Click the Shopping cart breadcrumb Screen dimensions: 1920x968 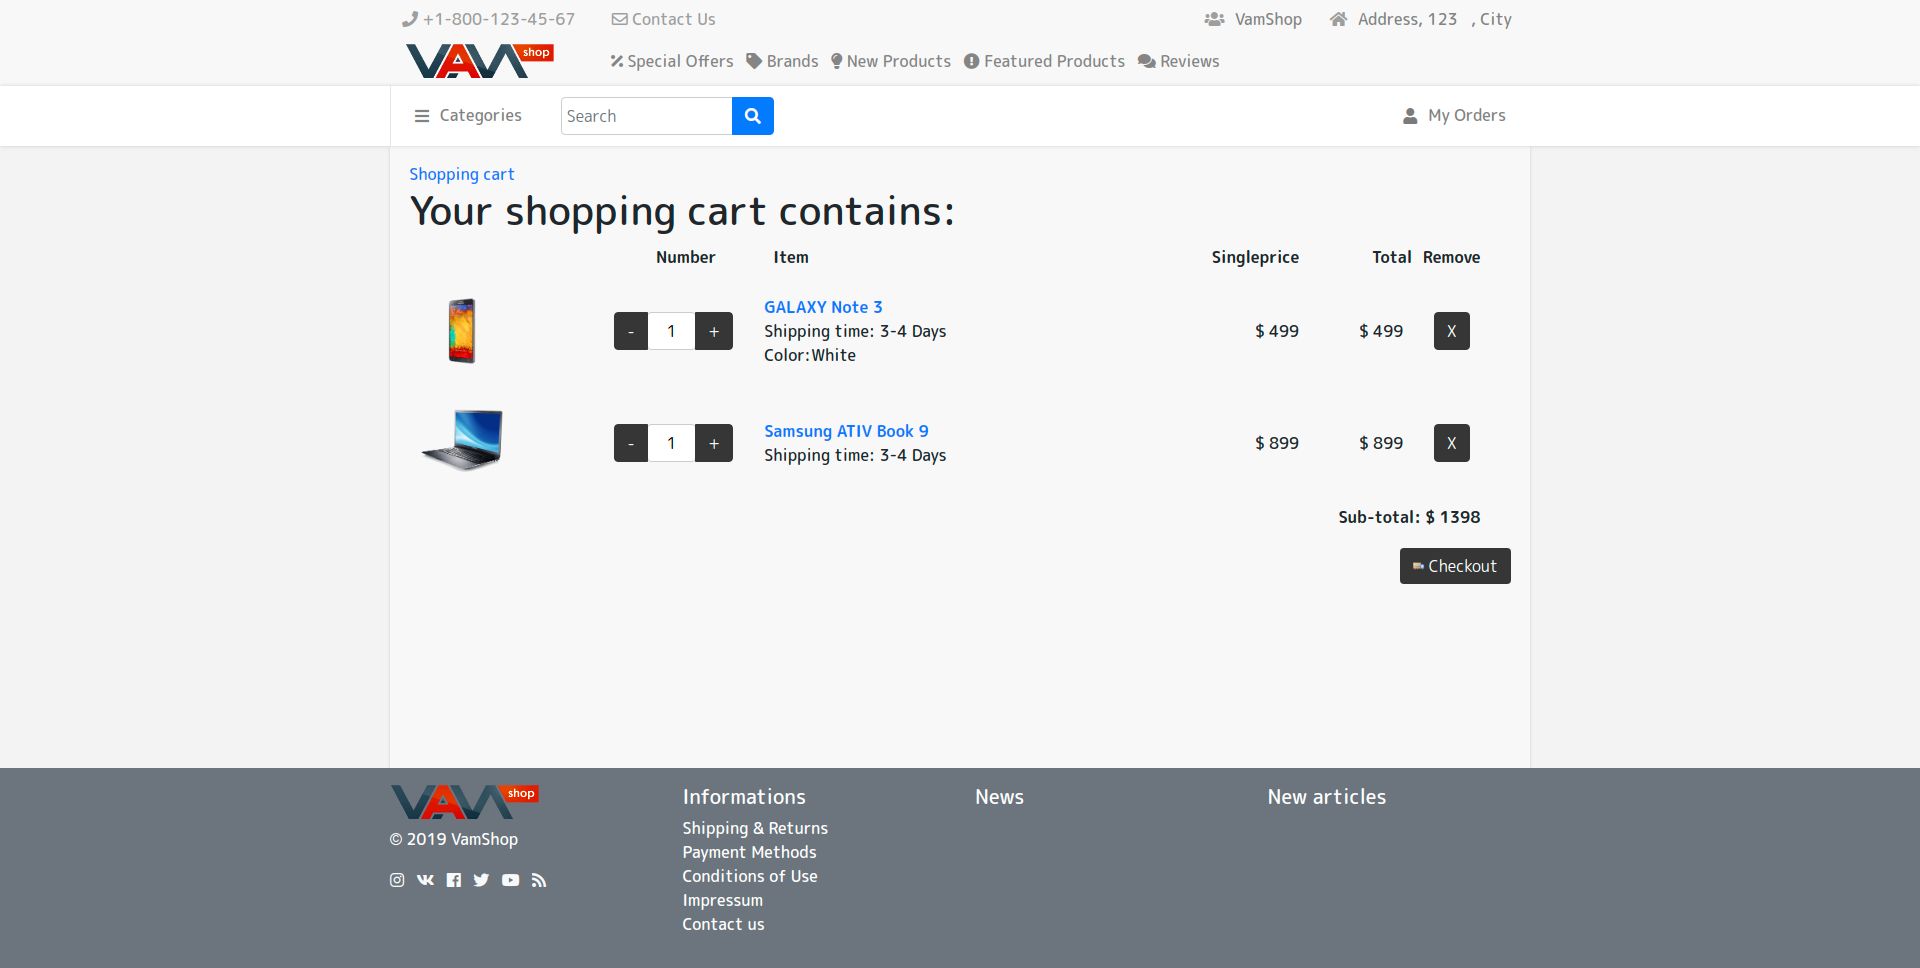[462, 174]
